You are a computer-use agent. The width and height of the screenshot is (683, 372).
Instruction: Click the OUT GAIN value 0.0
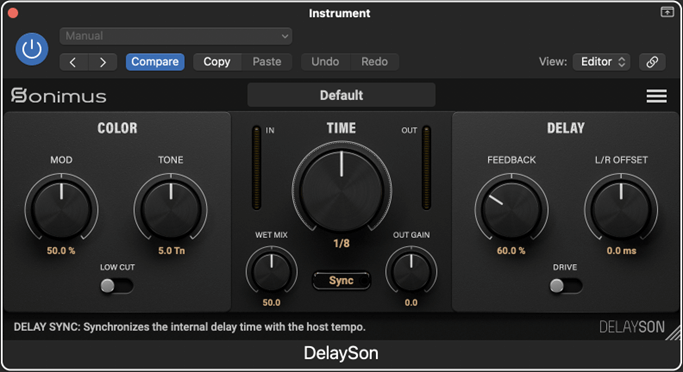[x=411, y=303]
